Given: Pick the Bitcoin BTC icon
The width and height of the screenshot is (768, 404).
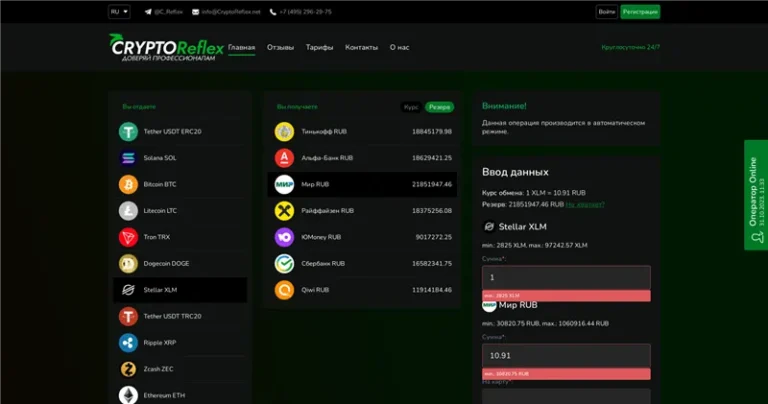Looking at the screenshot, I should point(128,184).
